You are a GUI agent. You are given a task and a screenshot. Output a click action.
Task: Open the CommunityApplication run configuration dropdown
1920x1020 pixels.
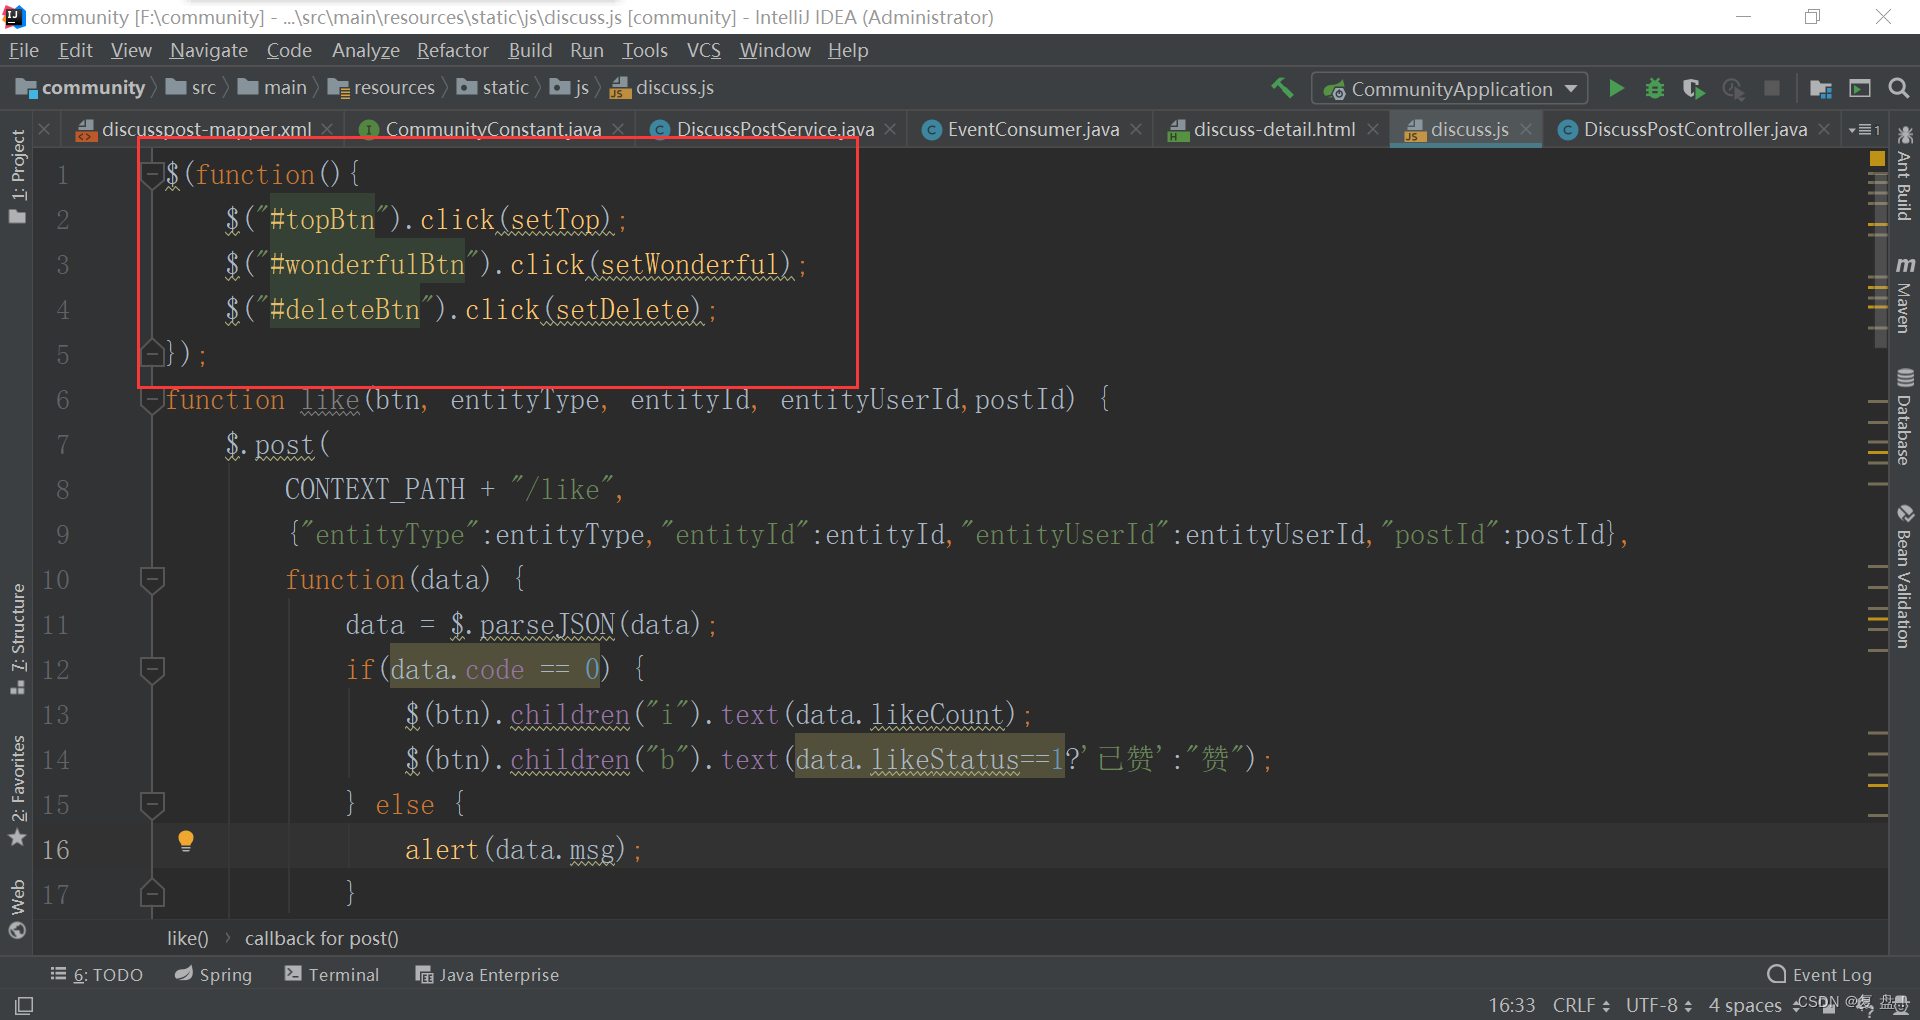1450,89
